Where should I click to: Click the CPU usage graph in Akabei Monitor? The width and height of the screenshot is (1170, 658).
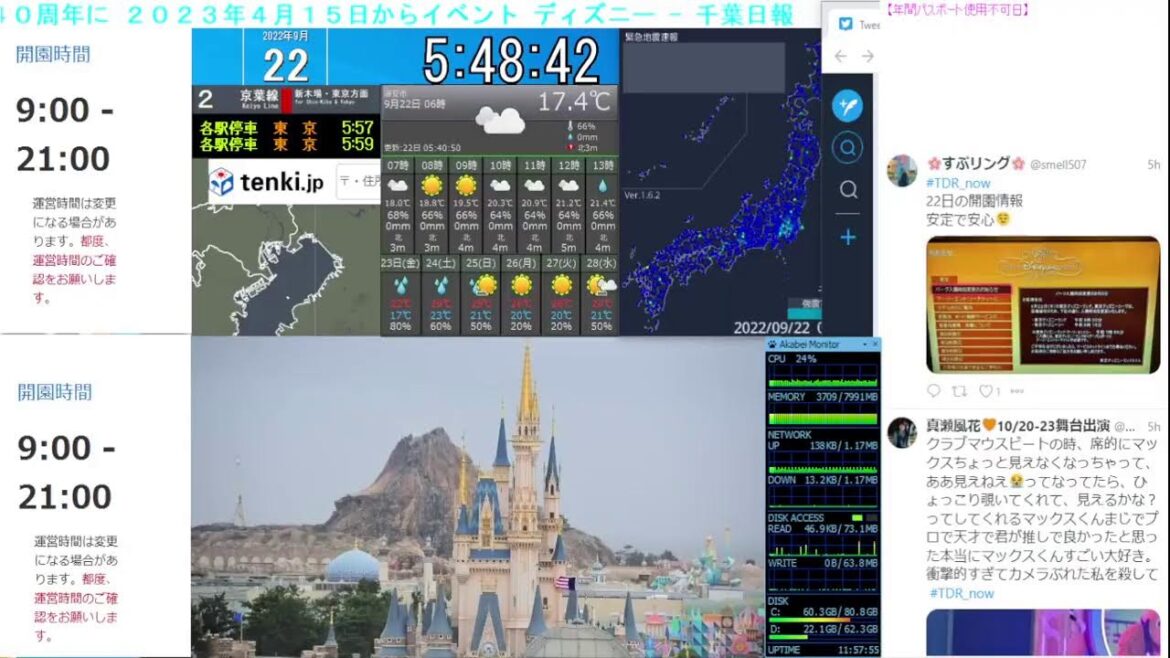(x=823, y=377)
